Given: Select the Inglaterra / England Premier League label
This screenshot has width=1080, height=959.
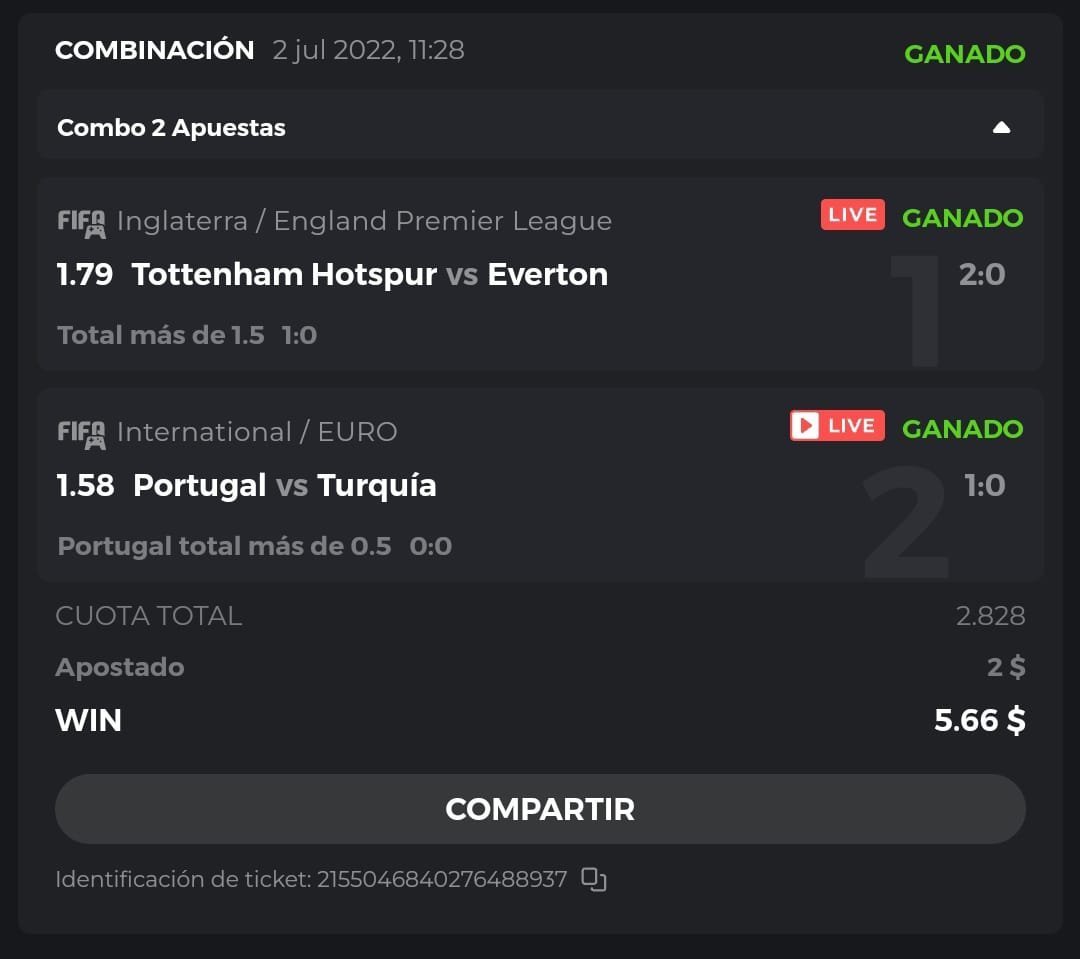Looking at the screenshot, I should tap(364, 221).
